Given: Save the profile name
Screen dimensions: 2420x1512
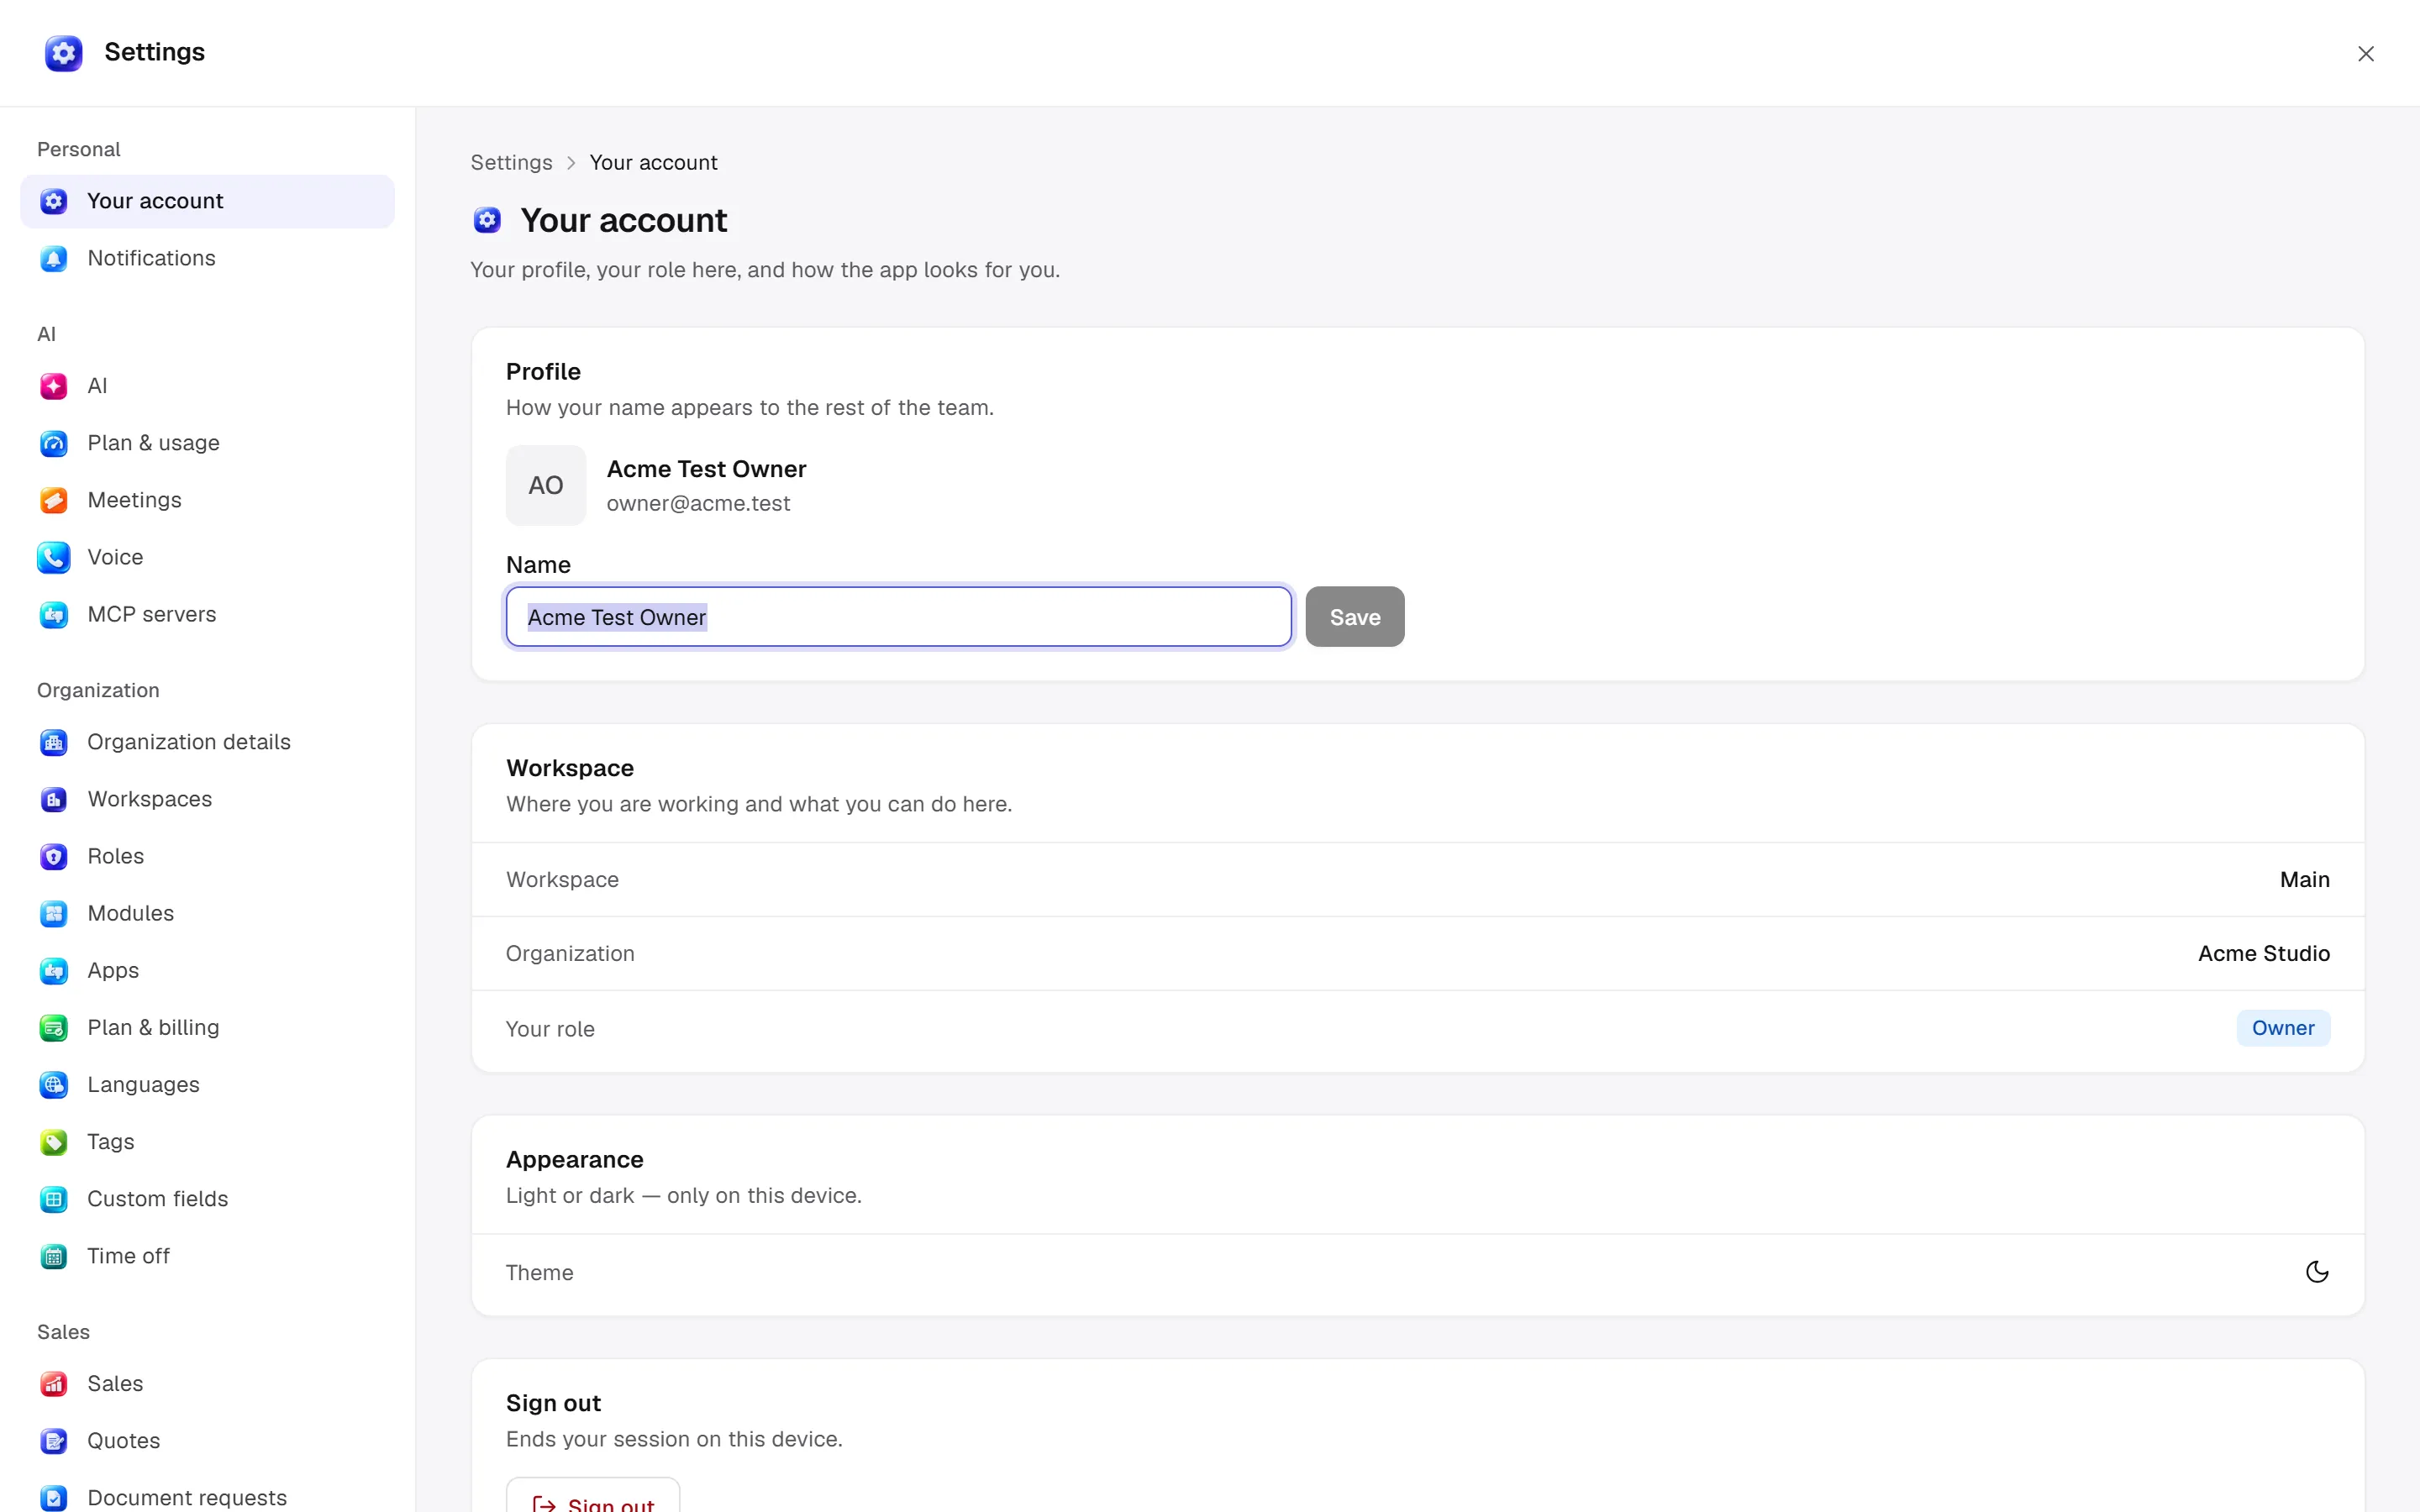Looking at the screenshot, I should click(x=1354, y=617).
